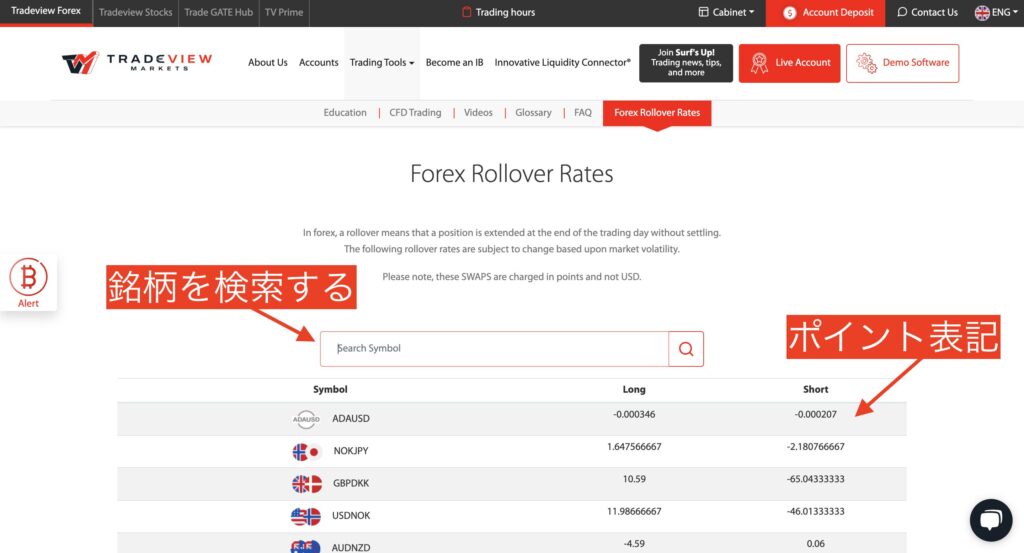Click the USDNOK flag icon
The height and width of the screenshot is (553, 1024).
point(306,516)
